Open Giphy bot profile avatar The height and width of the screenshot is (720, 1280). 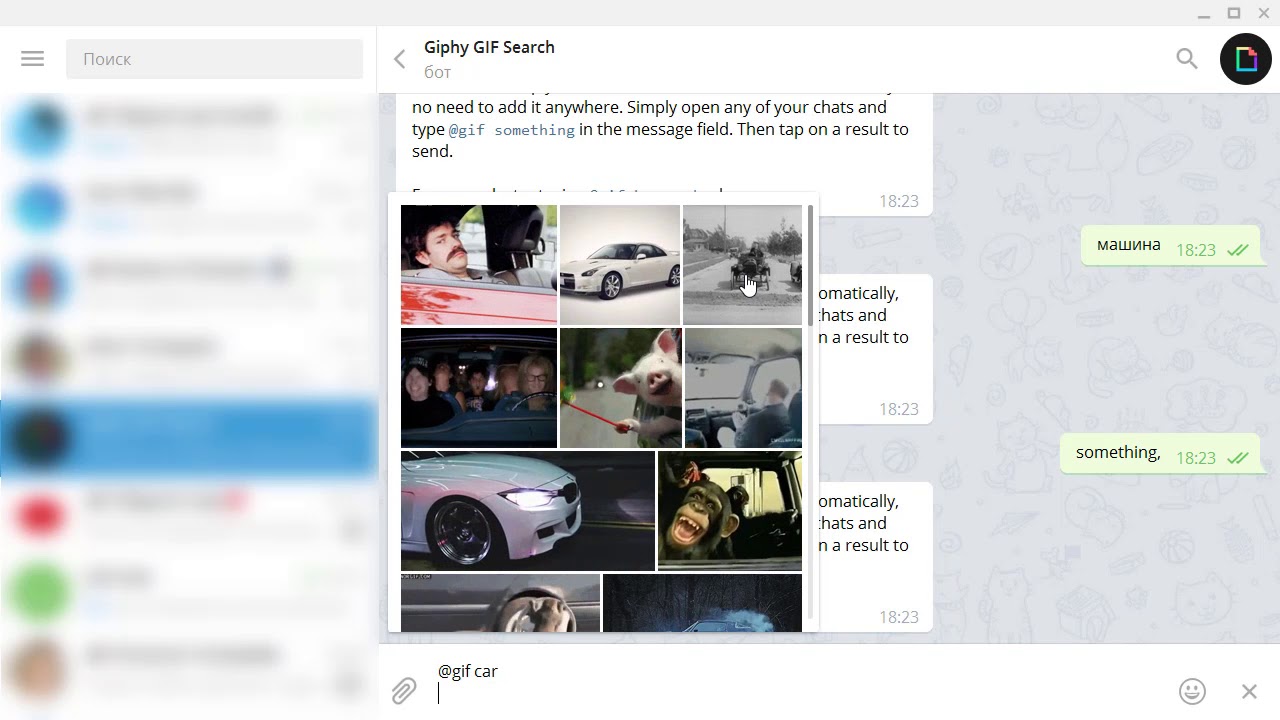coord(1246,59)
